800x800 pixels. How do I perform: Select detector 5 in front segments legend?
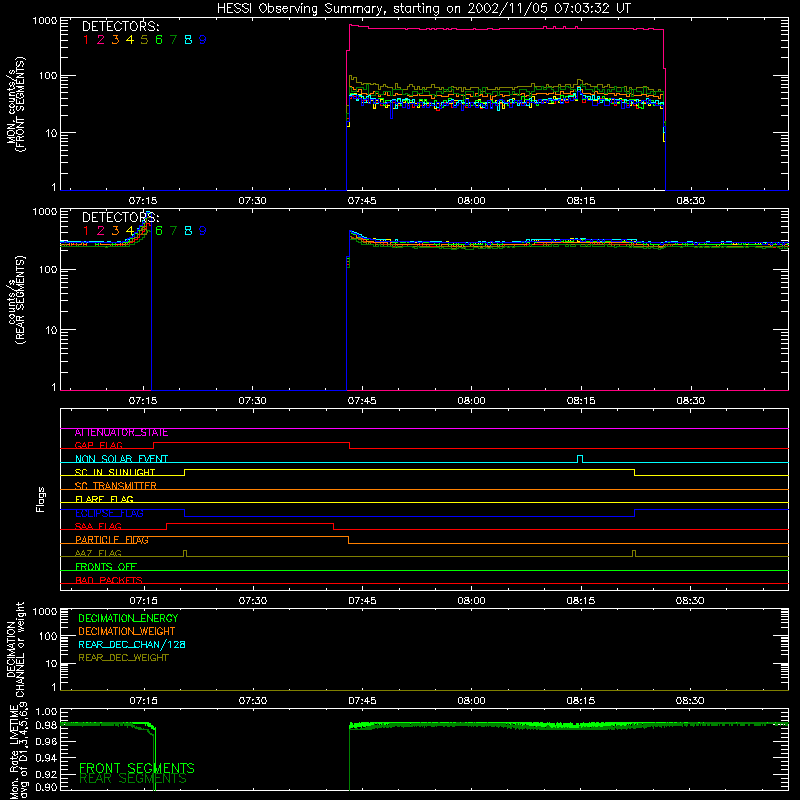(x=144, y=40)
